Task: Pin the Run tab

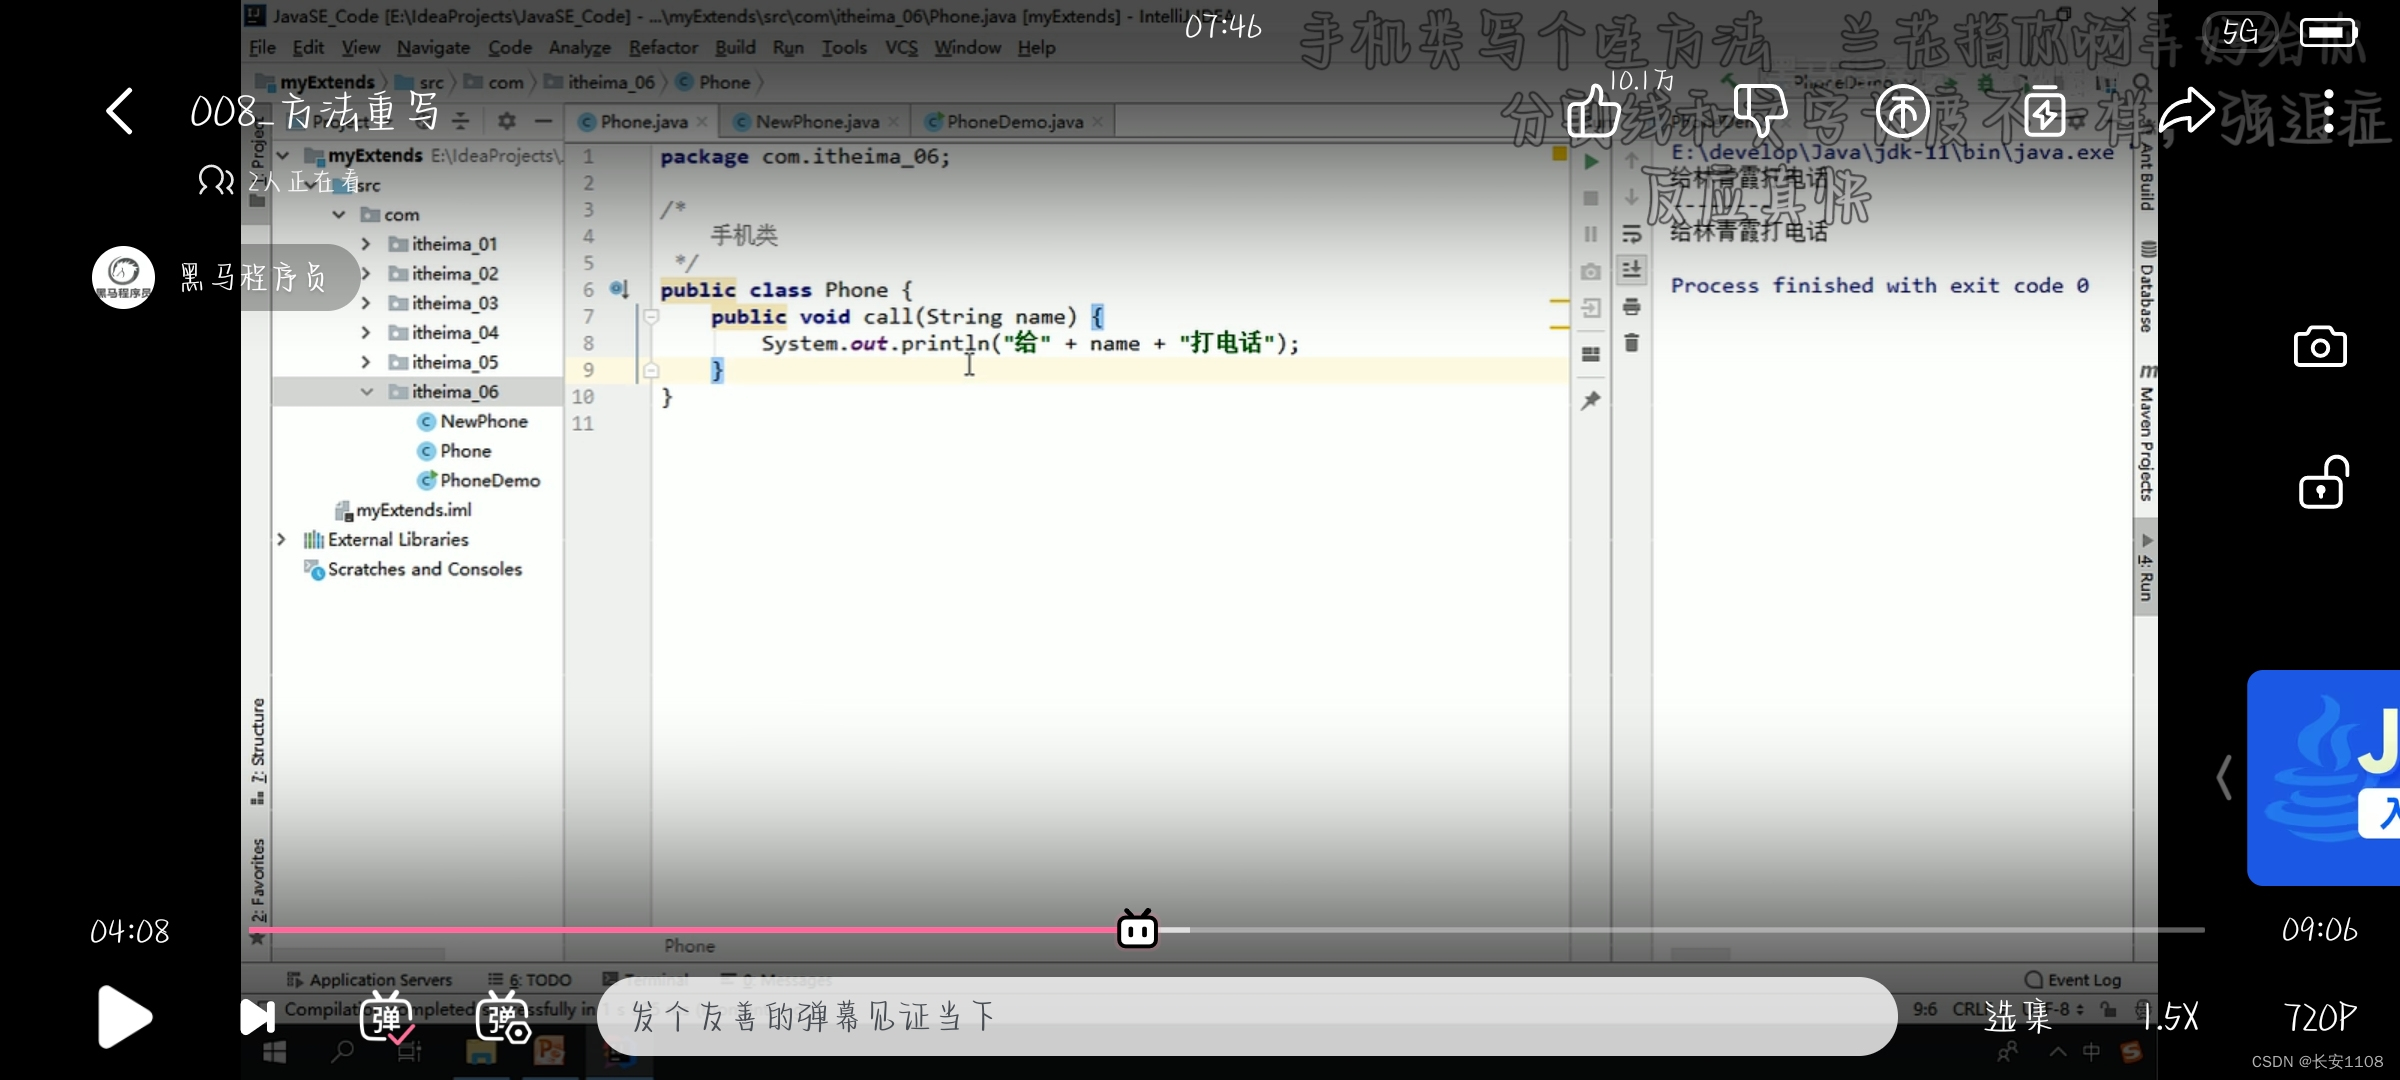Action: (1591, 400)
